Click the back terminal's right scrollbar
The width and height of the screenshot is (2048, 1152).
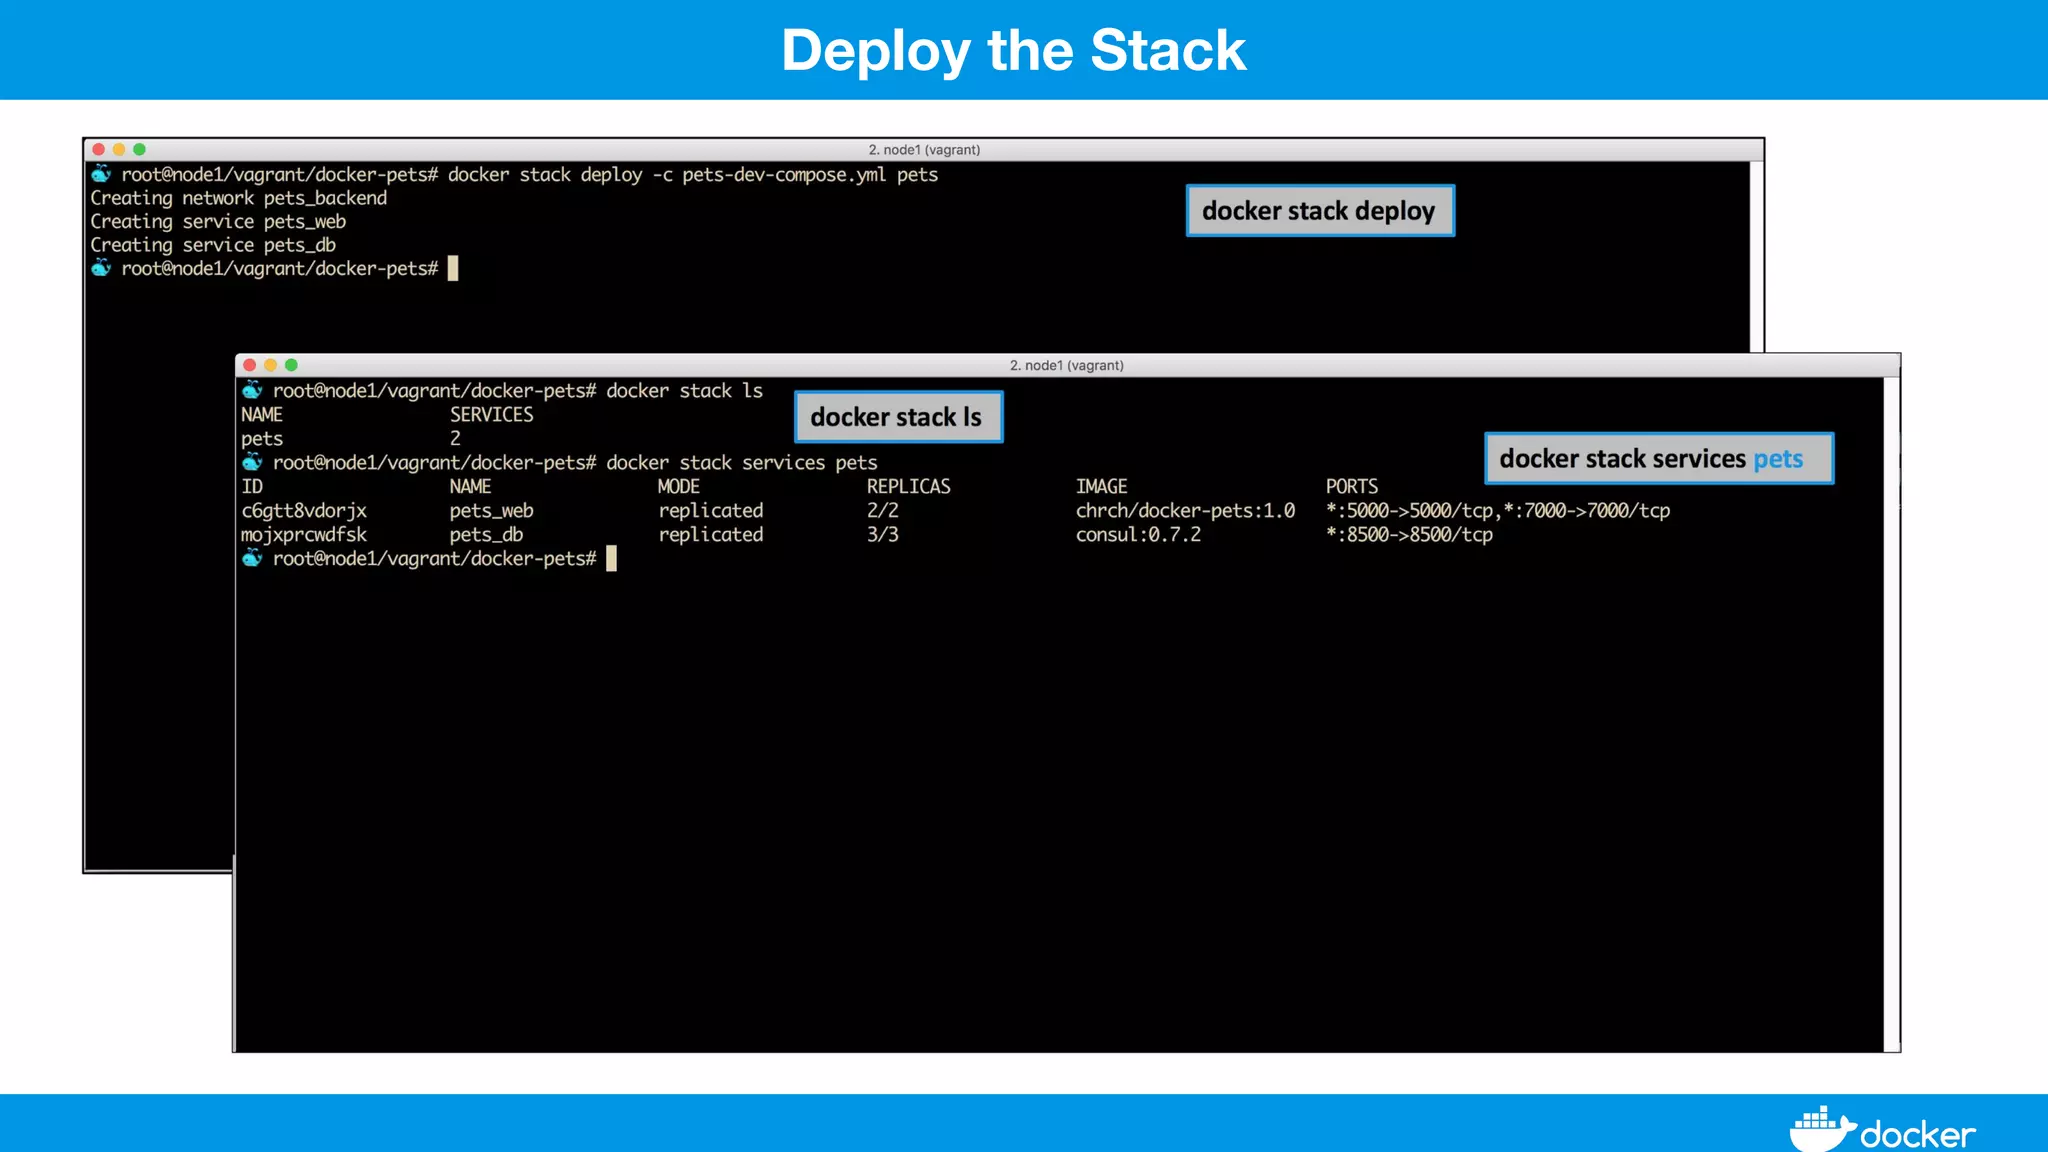[x=1756, y=255]
